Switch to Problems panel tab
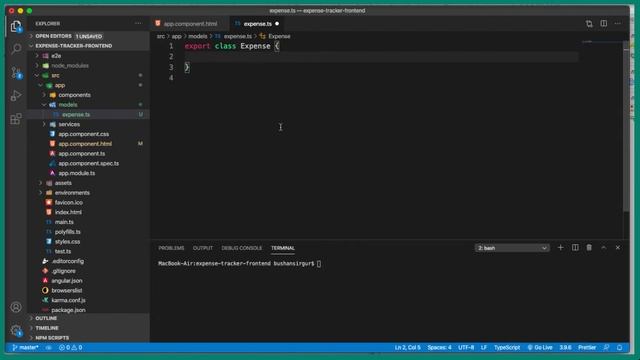640x360 pixels. (171, 248)
